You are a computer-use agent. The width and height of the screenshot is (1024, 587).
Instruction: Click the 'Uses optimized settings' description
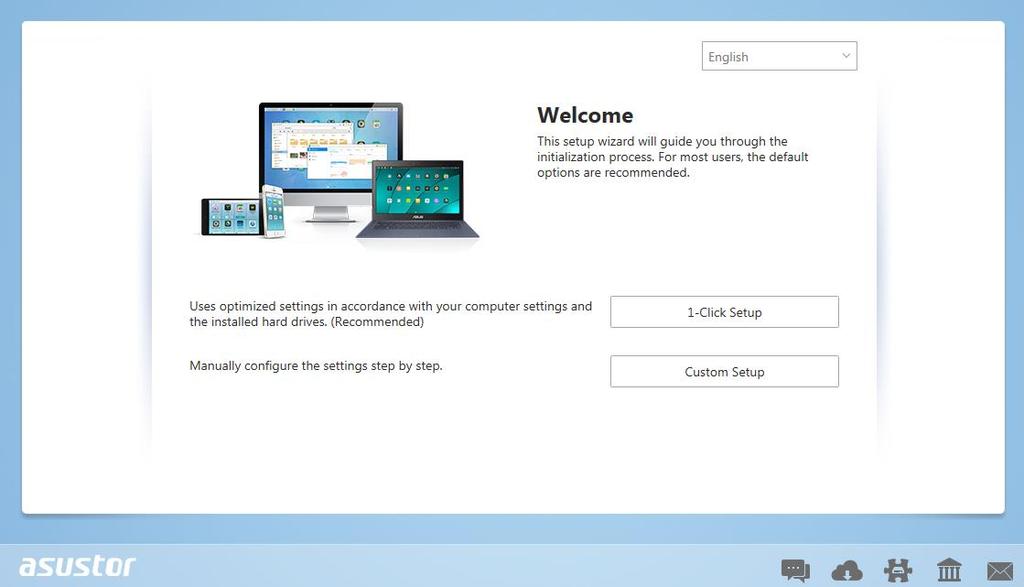(x=391, y=314)
